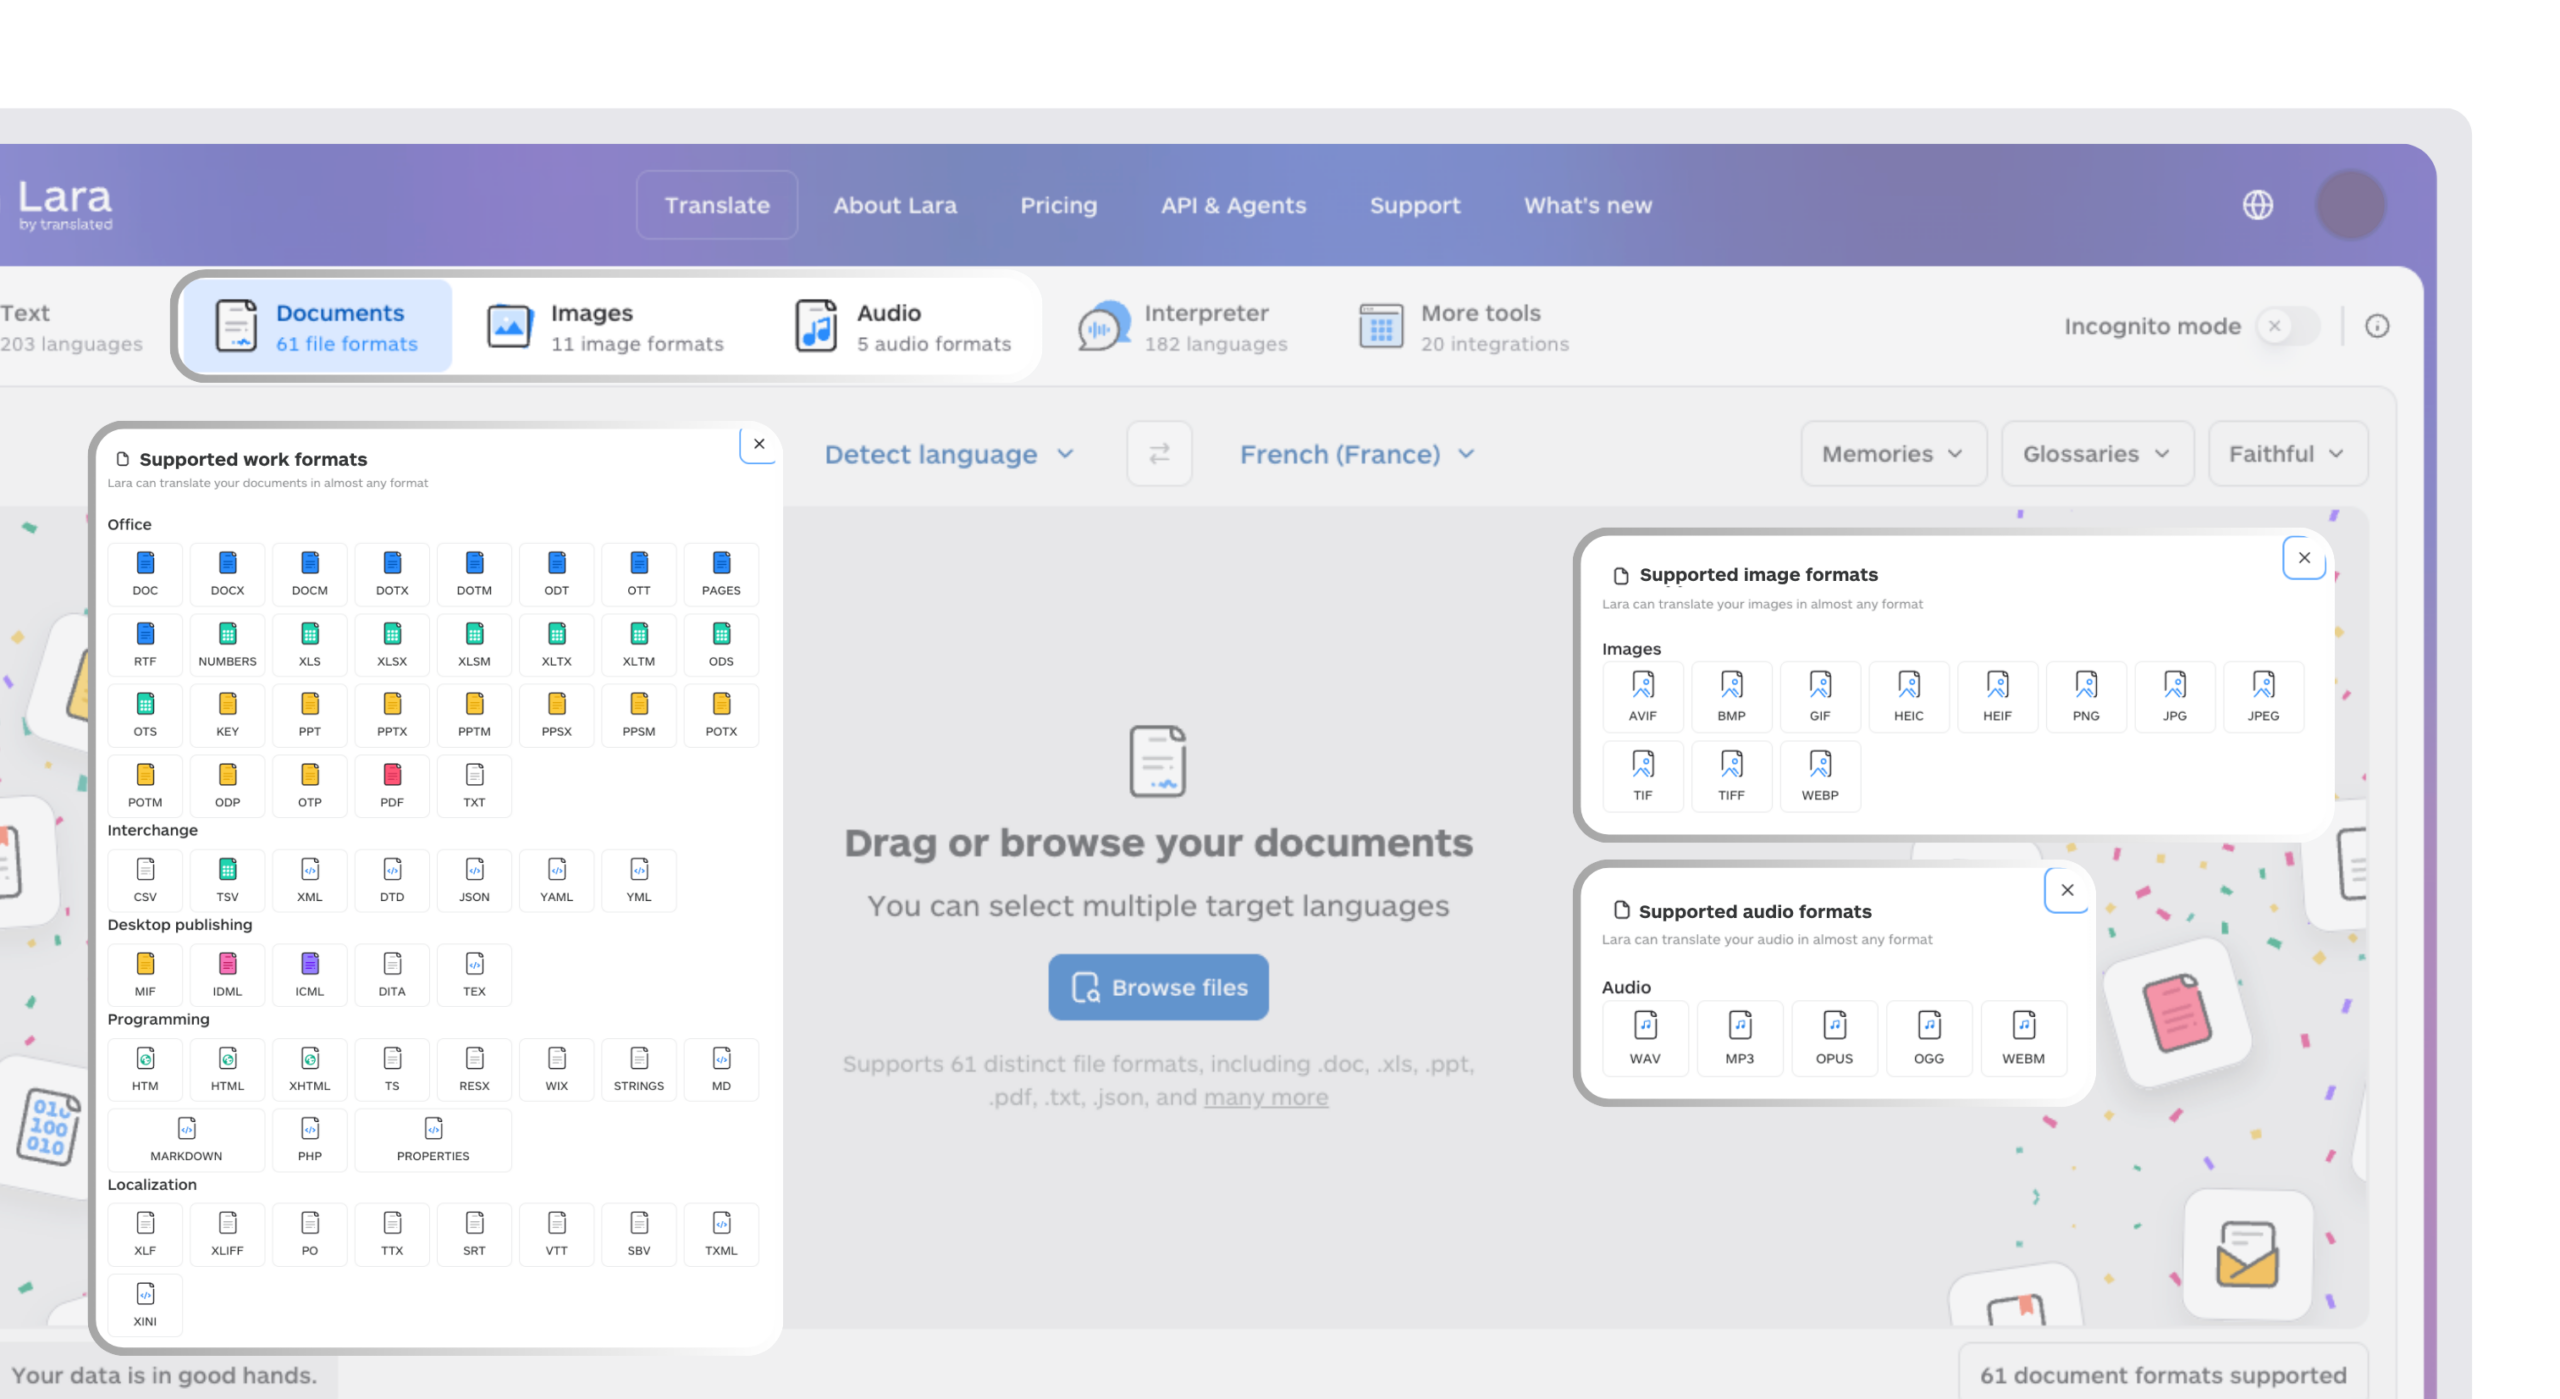Close the Supported image formats panel
The image size is (2560, 1399).
coord(2304,558)
